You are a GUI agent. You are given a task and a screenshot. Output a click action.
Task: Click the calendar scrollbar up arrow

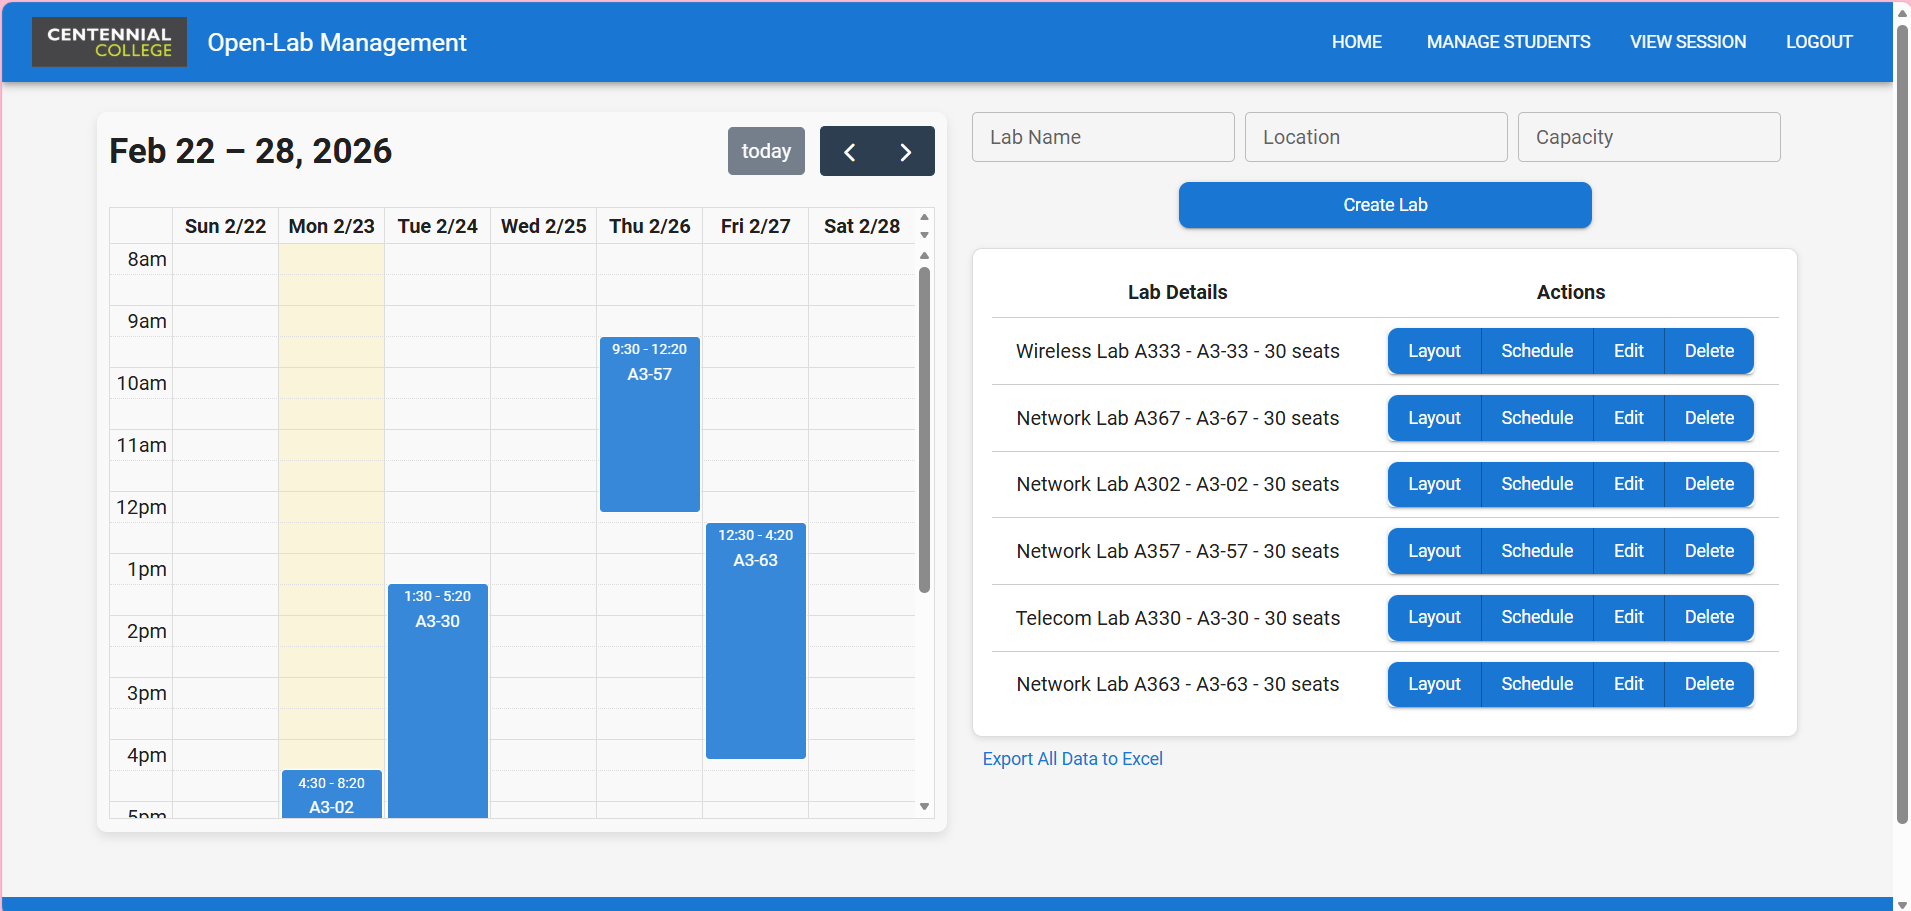tap(924, 255)
